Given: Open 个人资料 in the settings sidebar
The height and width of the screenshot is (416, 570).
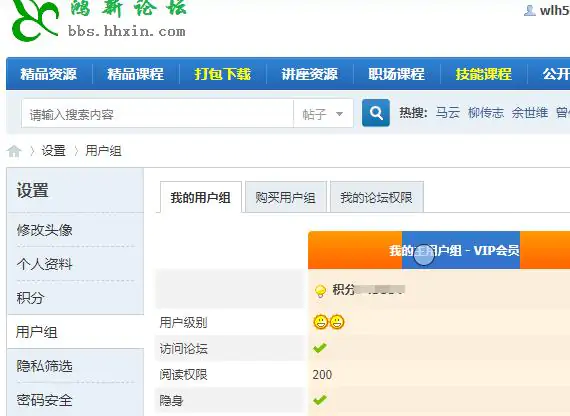Looking at the screenshot, I should click(44, 264).
